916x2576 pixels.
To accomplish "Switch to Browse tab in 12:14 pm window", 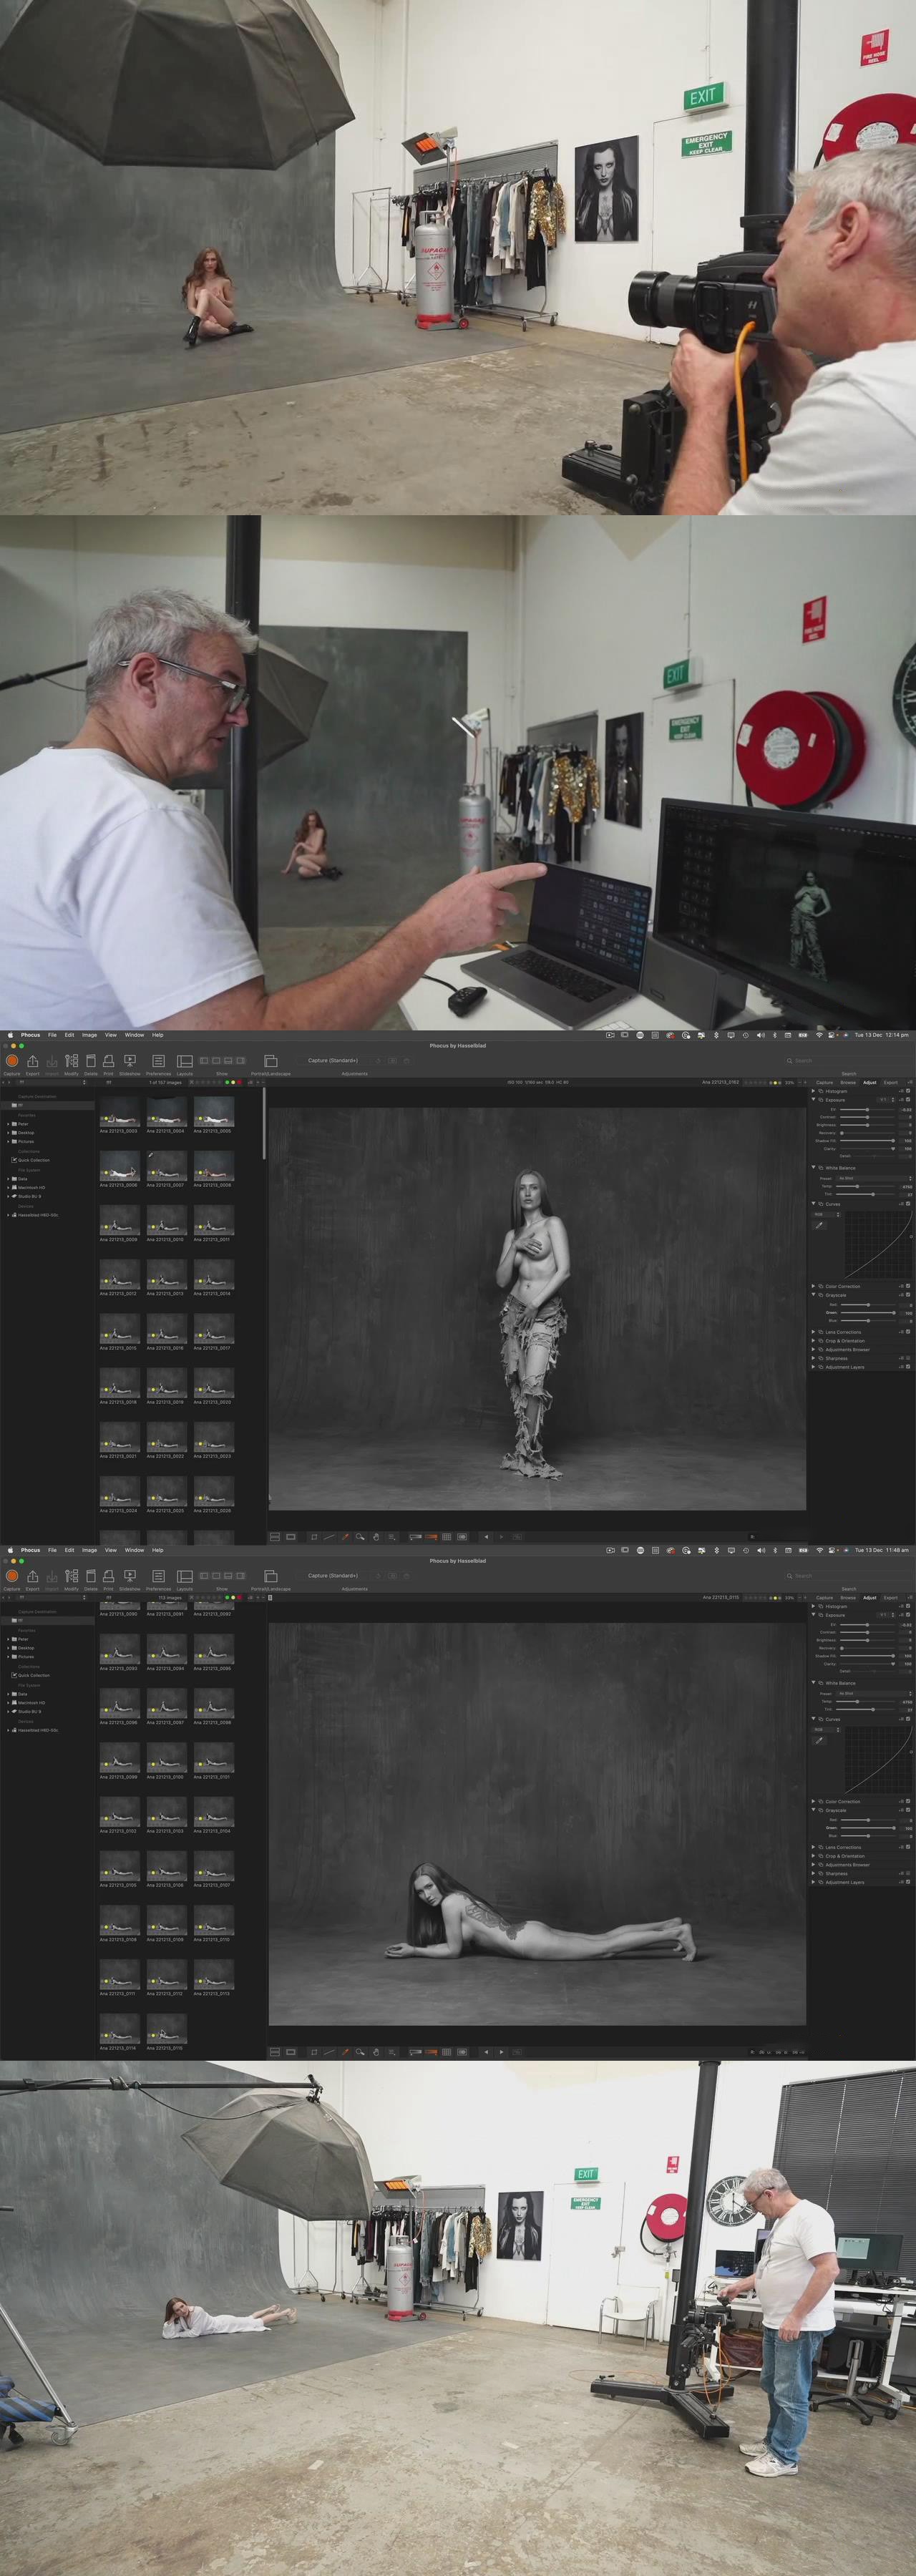I will pyautogui.click(x=847, y=1082).
